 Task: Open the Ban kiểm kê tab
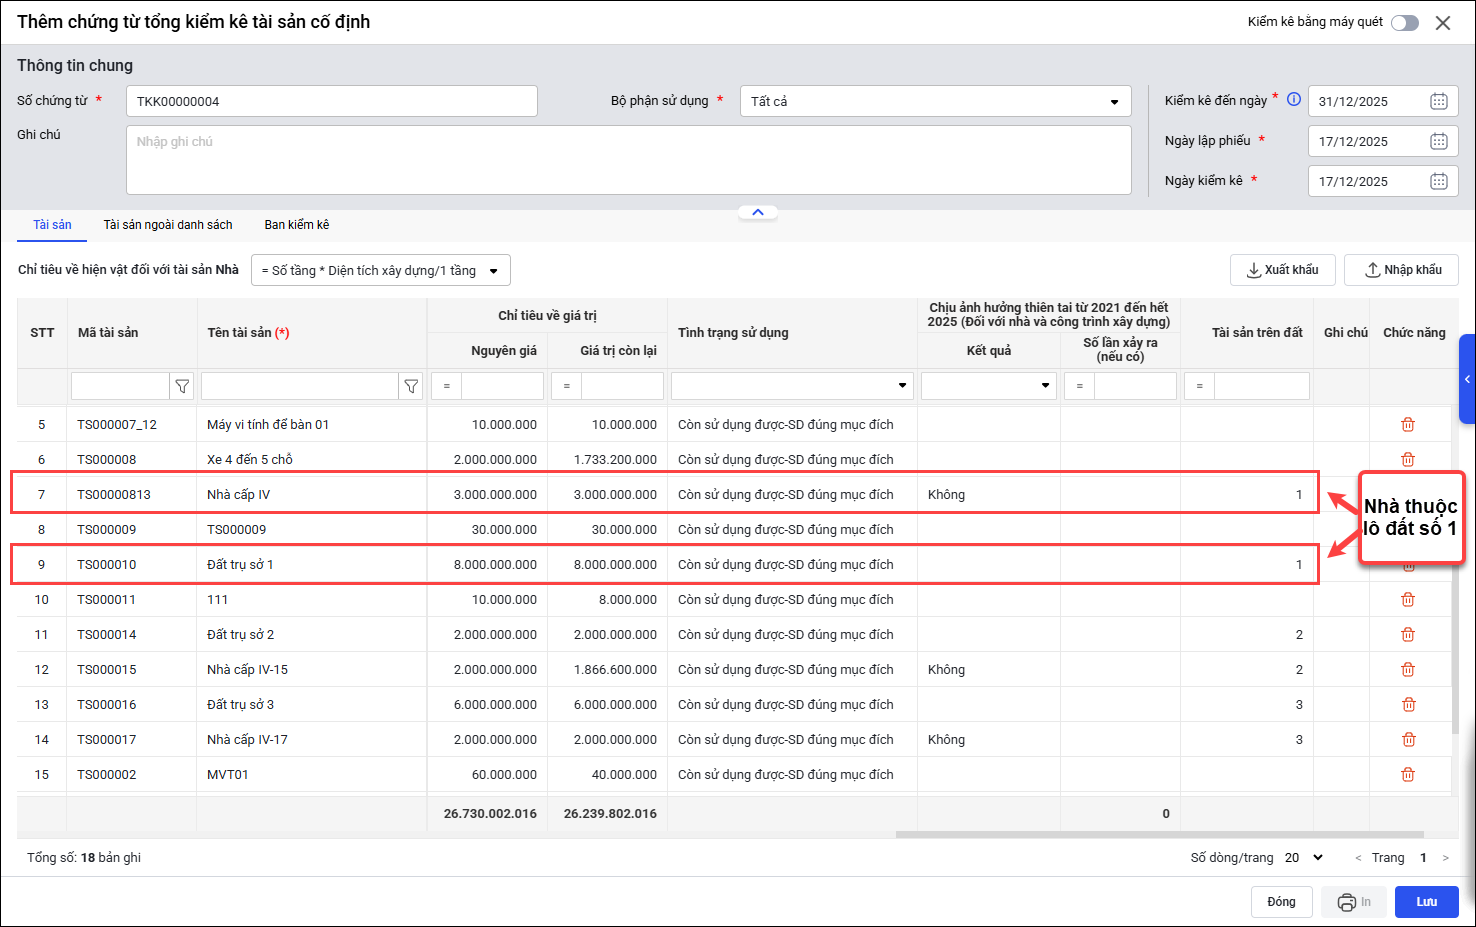[296, 225]
